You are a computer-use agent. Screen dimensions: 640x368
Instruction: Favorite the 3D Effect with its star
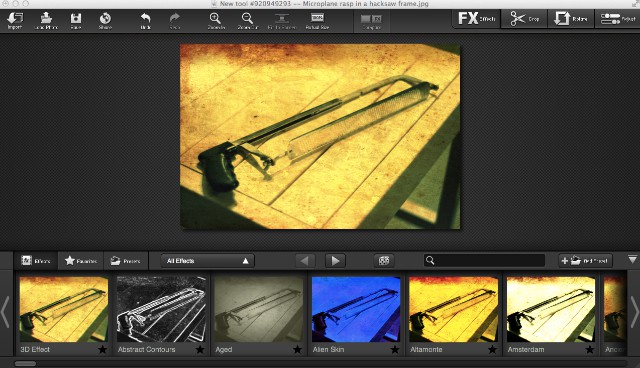[102, 350]
